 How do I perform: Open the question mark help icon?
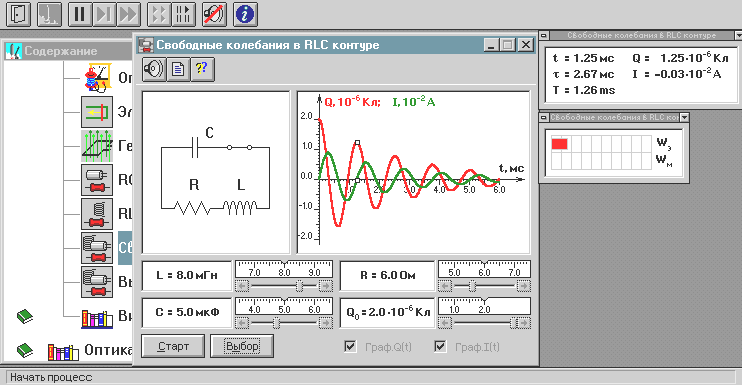coord(203,69)
